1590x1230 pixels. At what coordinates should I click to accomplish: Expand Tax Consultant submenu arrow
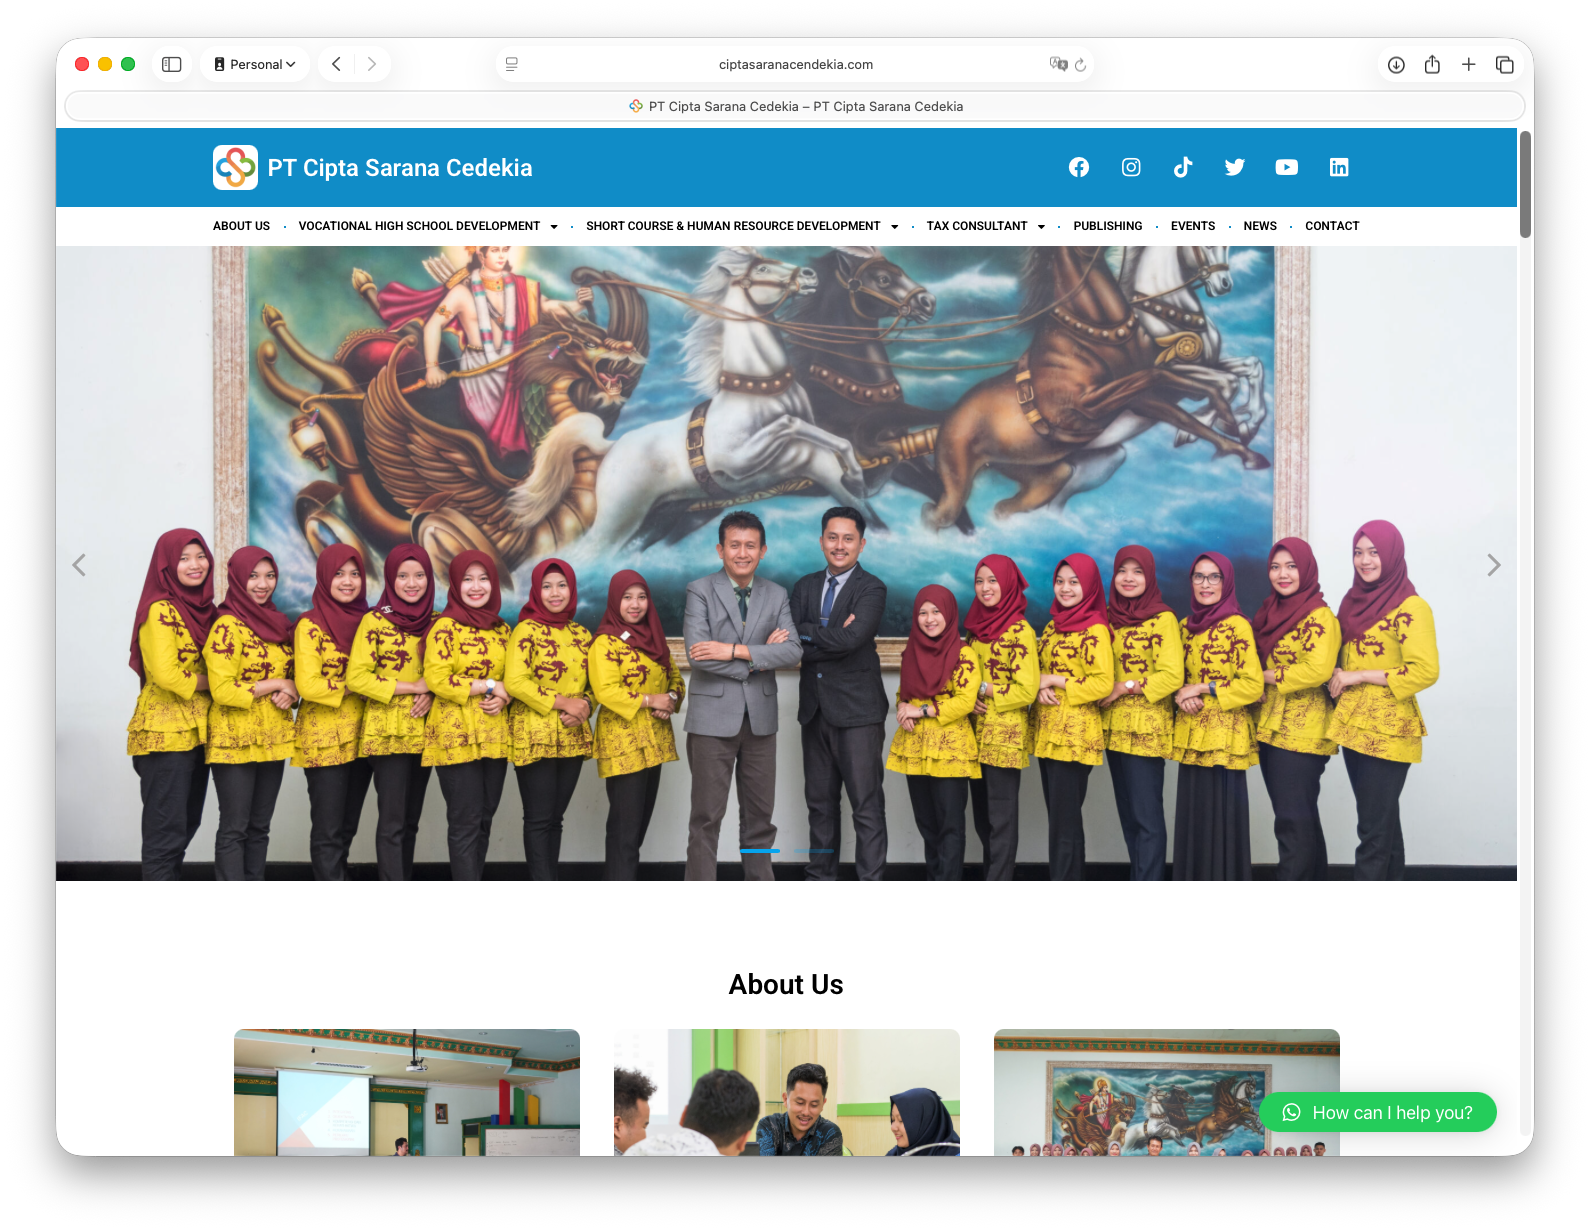tap(1041, 227)
